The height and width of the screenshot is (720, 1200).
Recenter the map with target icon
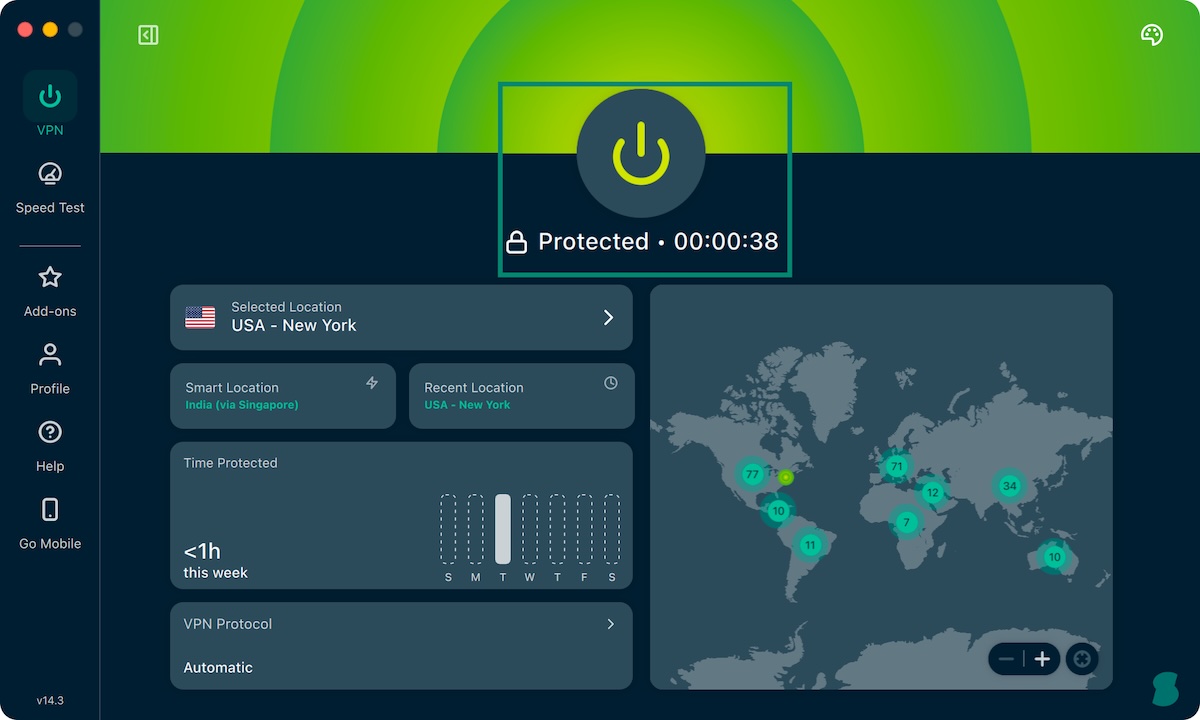(x=1082, y=659)
